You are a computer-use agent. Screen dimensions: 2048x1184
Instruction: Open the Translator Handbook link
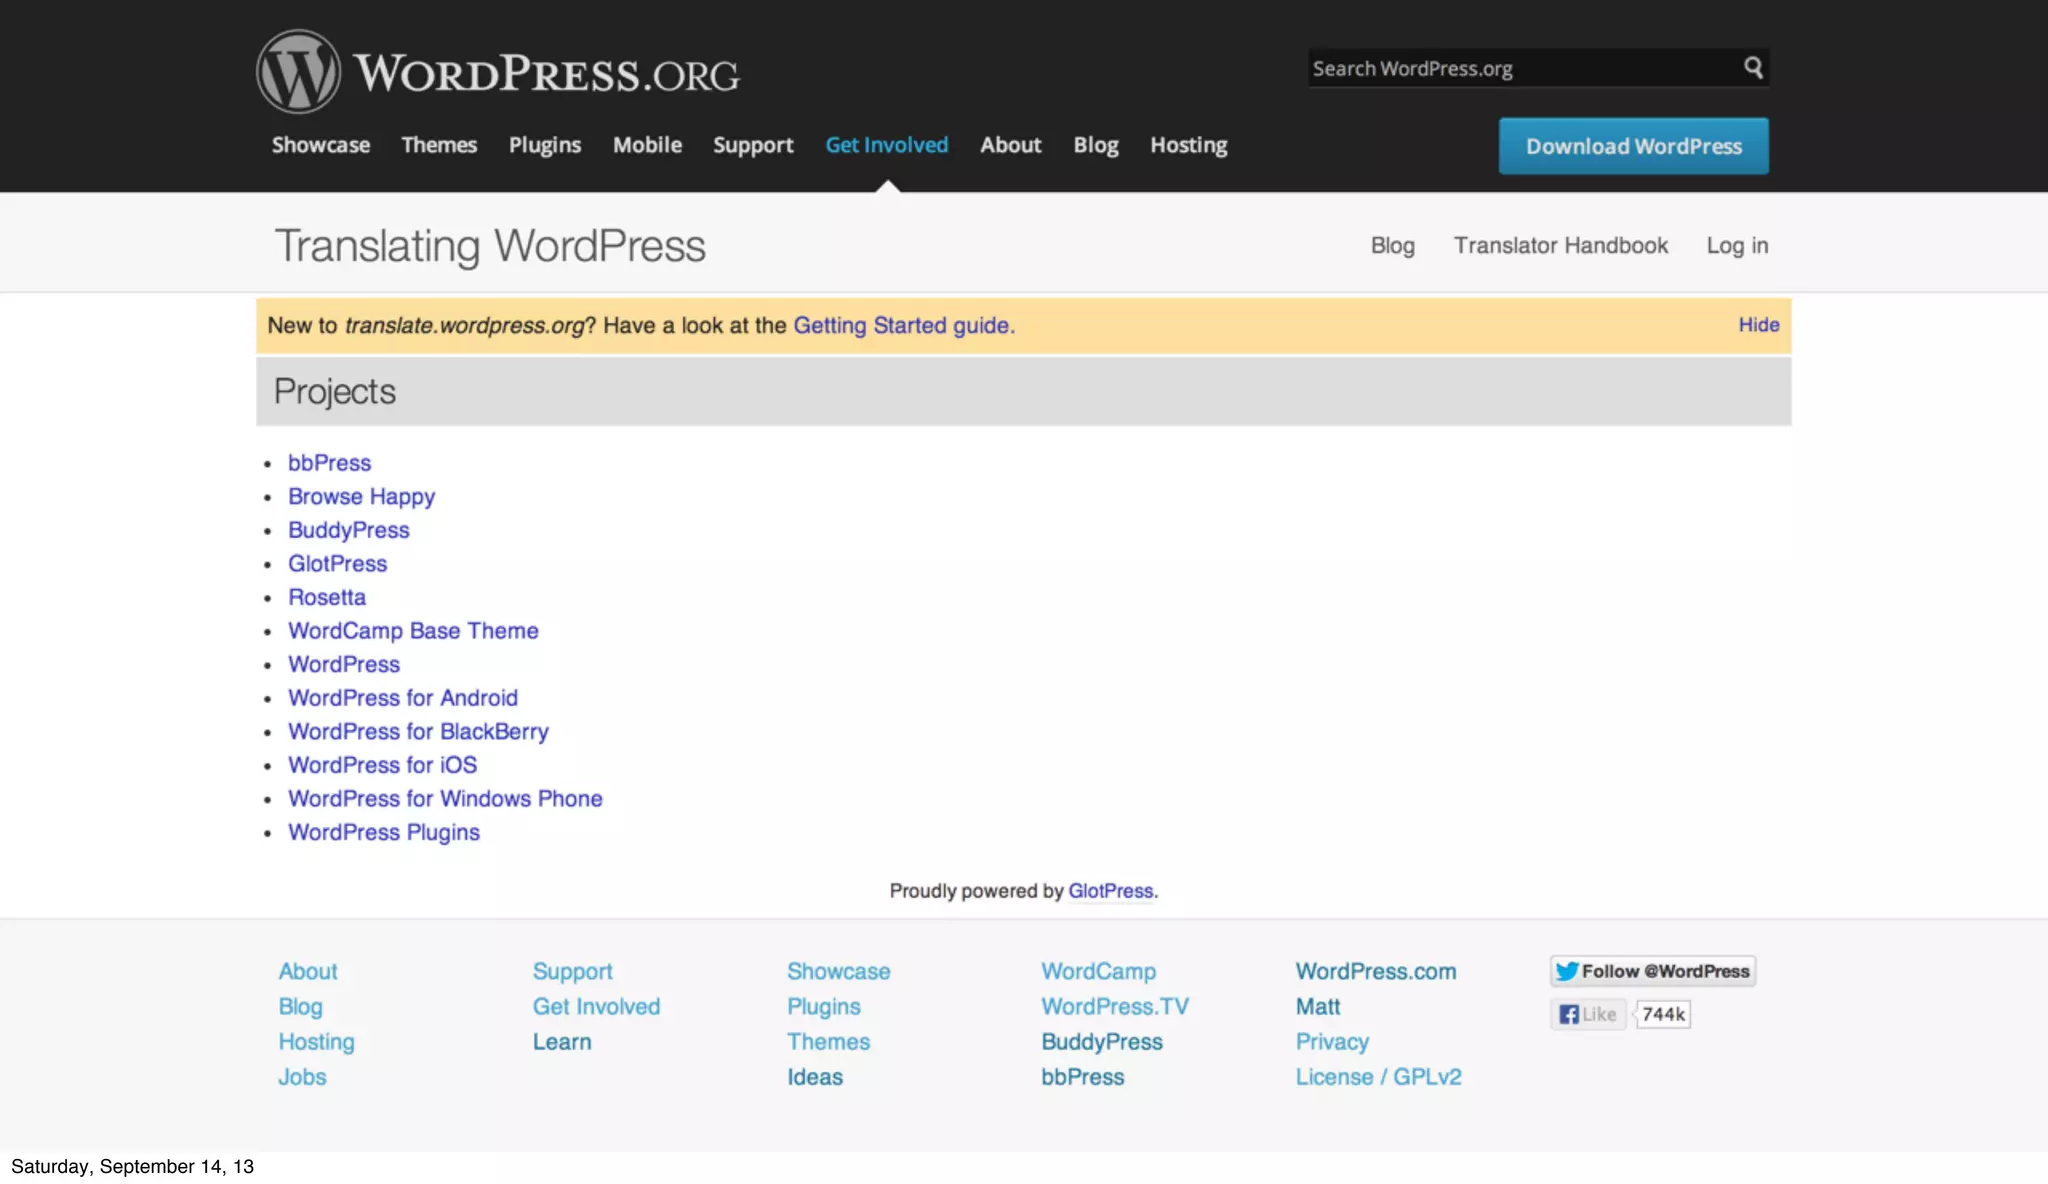(x=1560, y=246)
